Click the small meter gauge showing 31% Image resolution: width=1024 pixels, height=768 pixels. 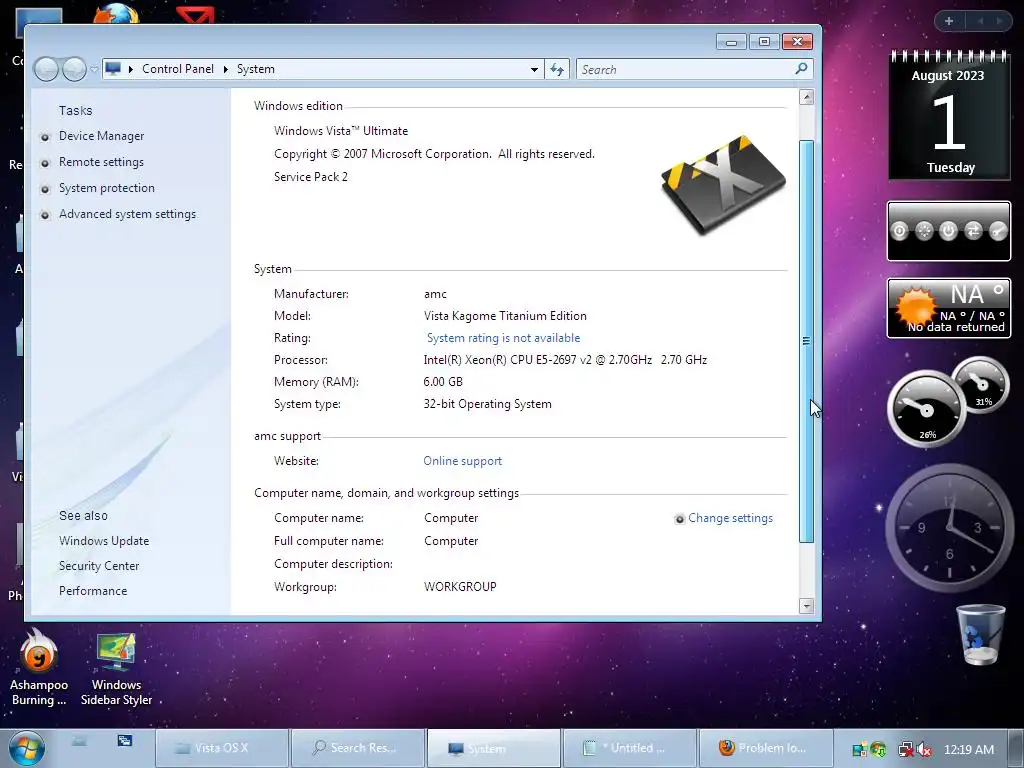tap(980, 385)
